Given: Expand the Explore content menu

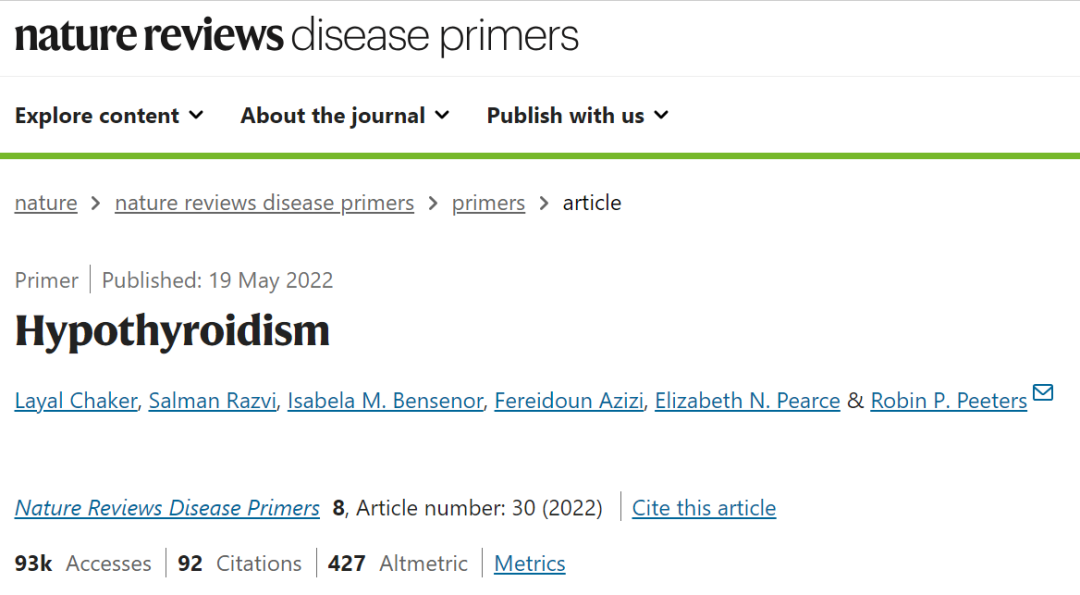Looking at the screenshot, I should click(x=109, y=116).
